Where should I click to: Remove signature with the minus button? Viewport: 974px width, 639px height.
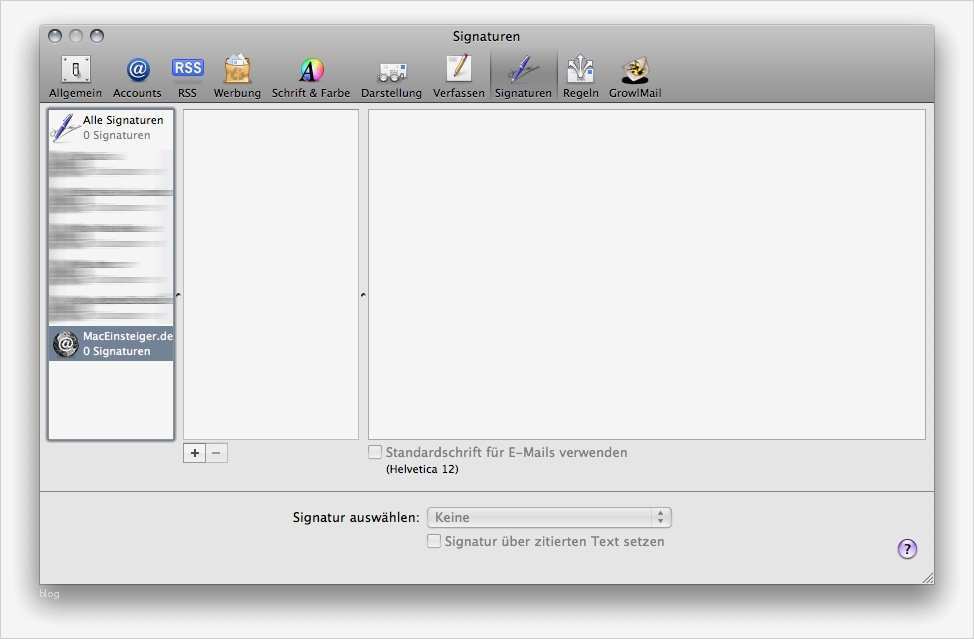(216, 453)
